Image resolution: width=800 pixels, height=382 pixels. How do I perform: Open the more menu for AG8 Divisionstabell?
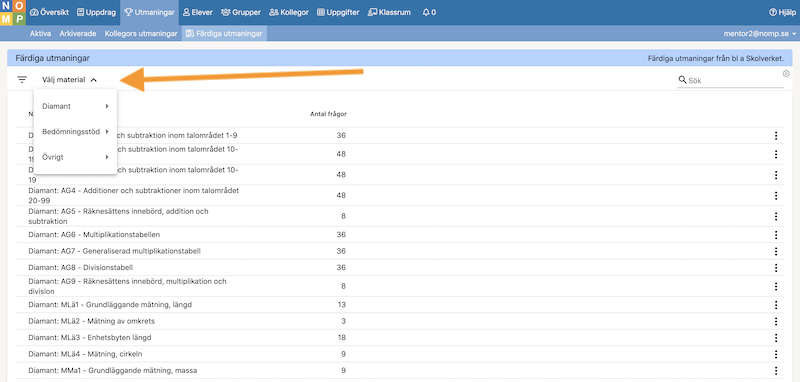pos(776,268)
